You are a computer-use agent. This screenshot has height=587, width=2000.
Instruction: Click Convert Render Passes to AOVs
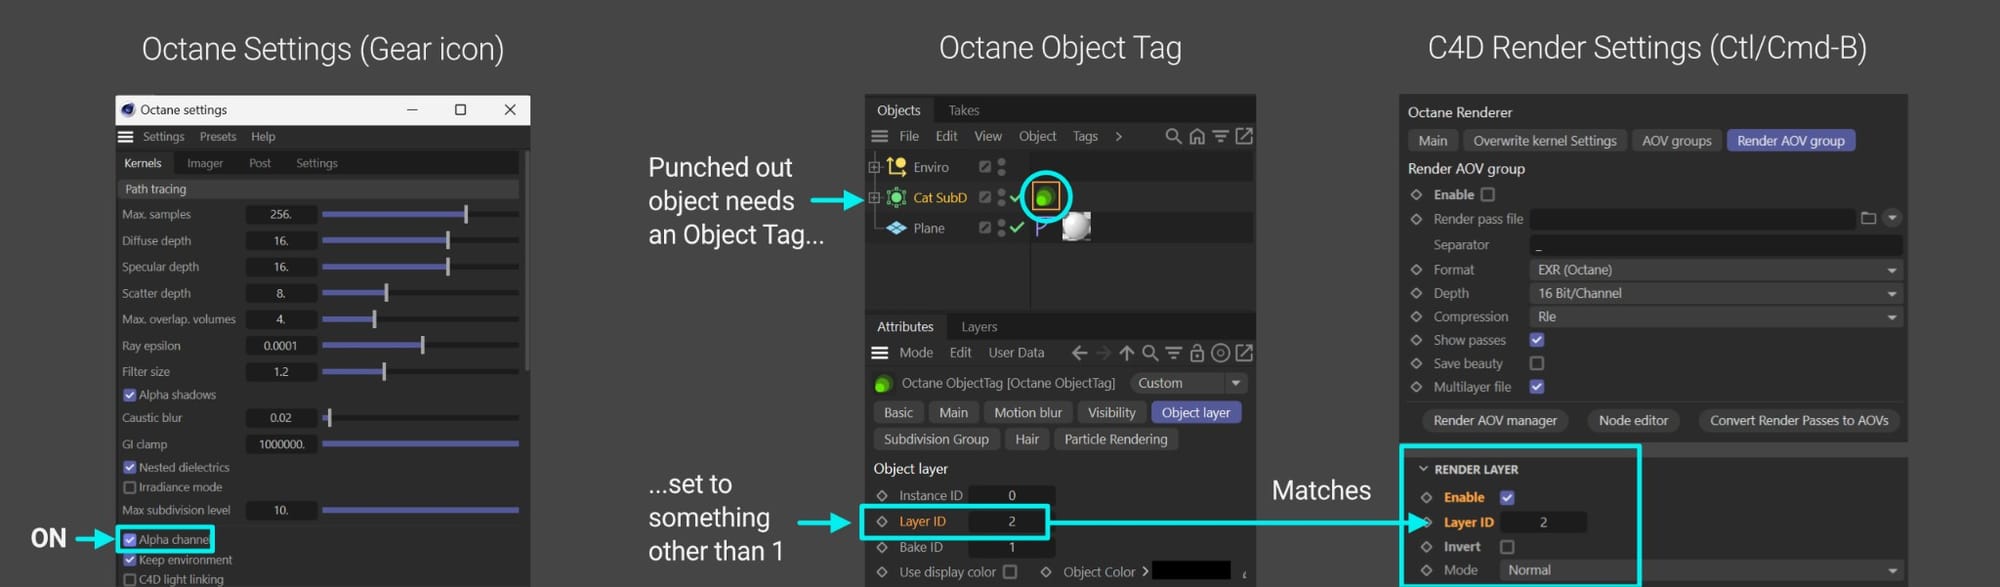click(x=1799, y=421)
